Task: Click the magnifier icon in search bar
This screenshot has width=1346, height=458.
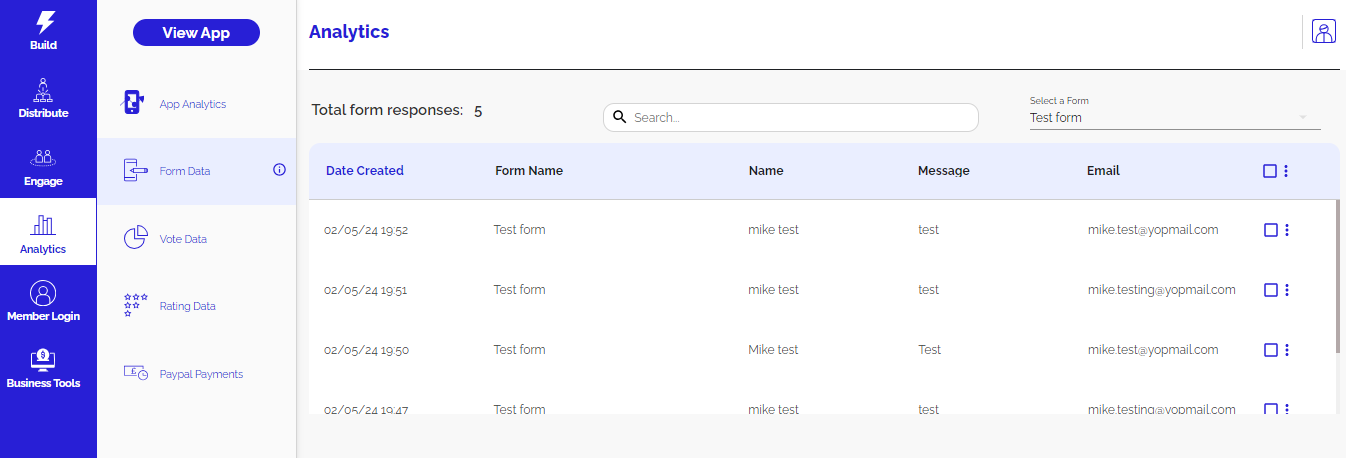Action: point(619,117)
